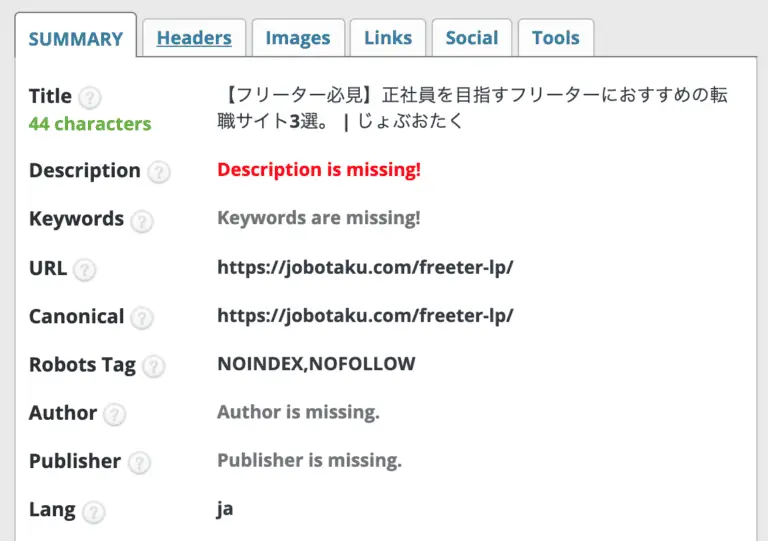Click the Publisher help question mark

139,463
